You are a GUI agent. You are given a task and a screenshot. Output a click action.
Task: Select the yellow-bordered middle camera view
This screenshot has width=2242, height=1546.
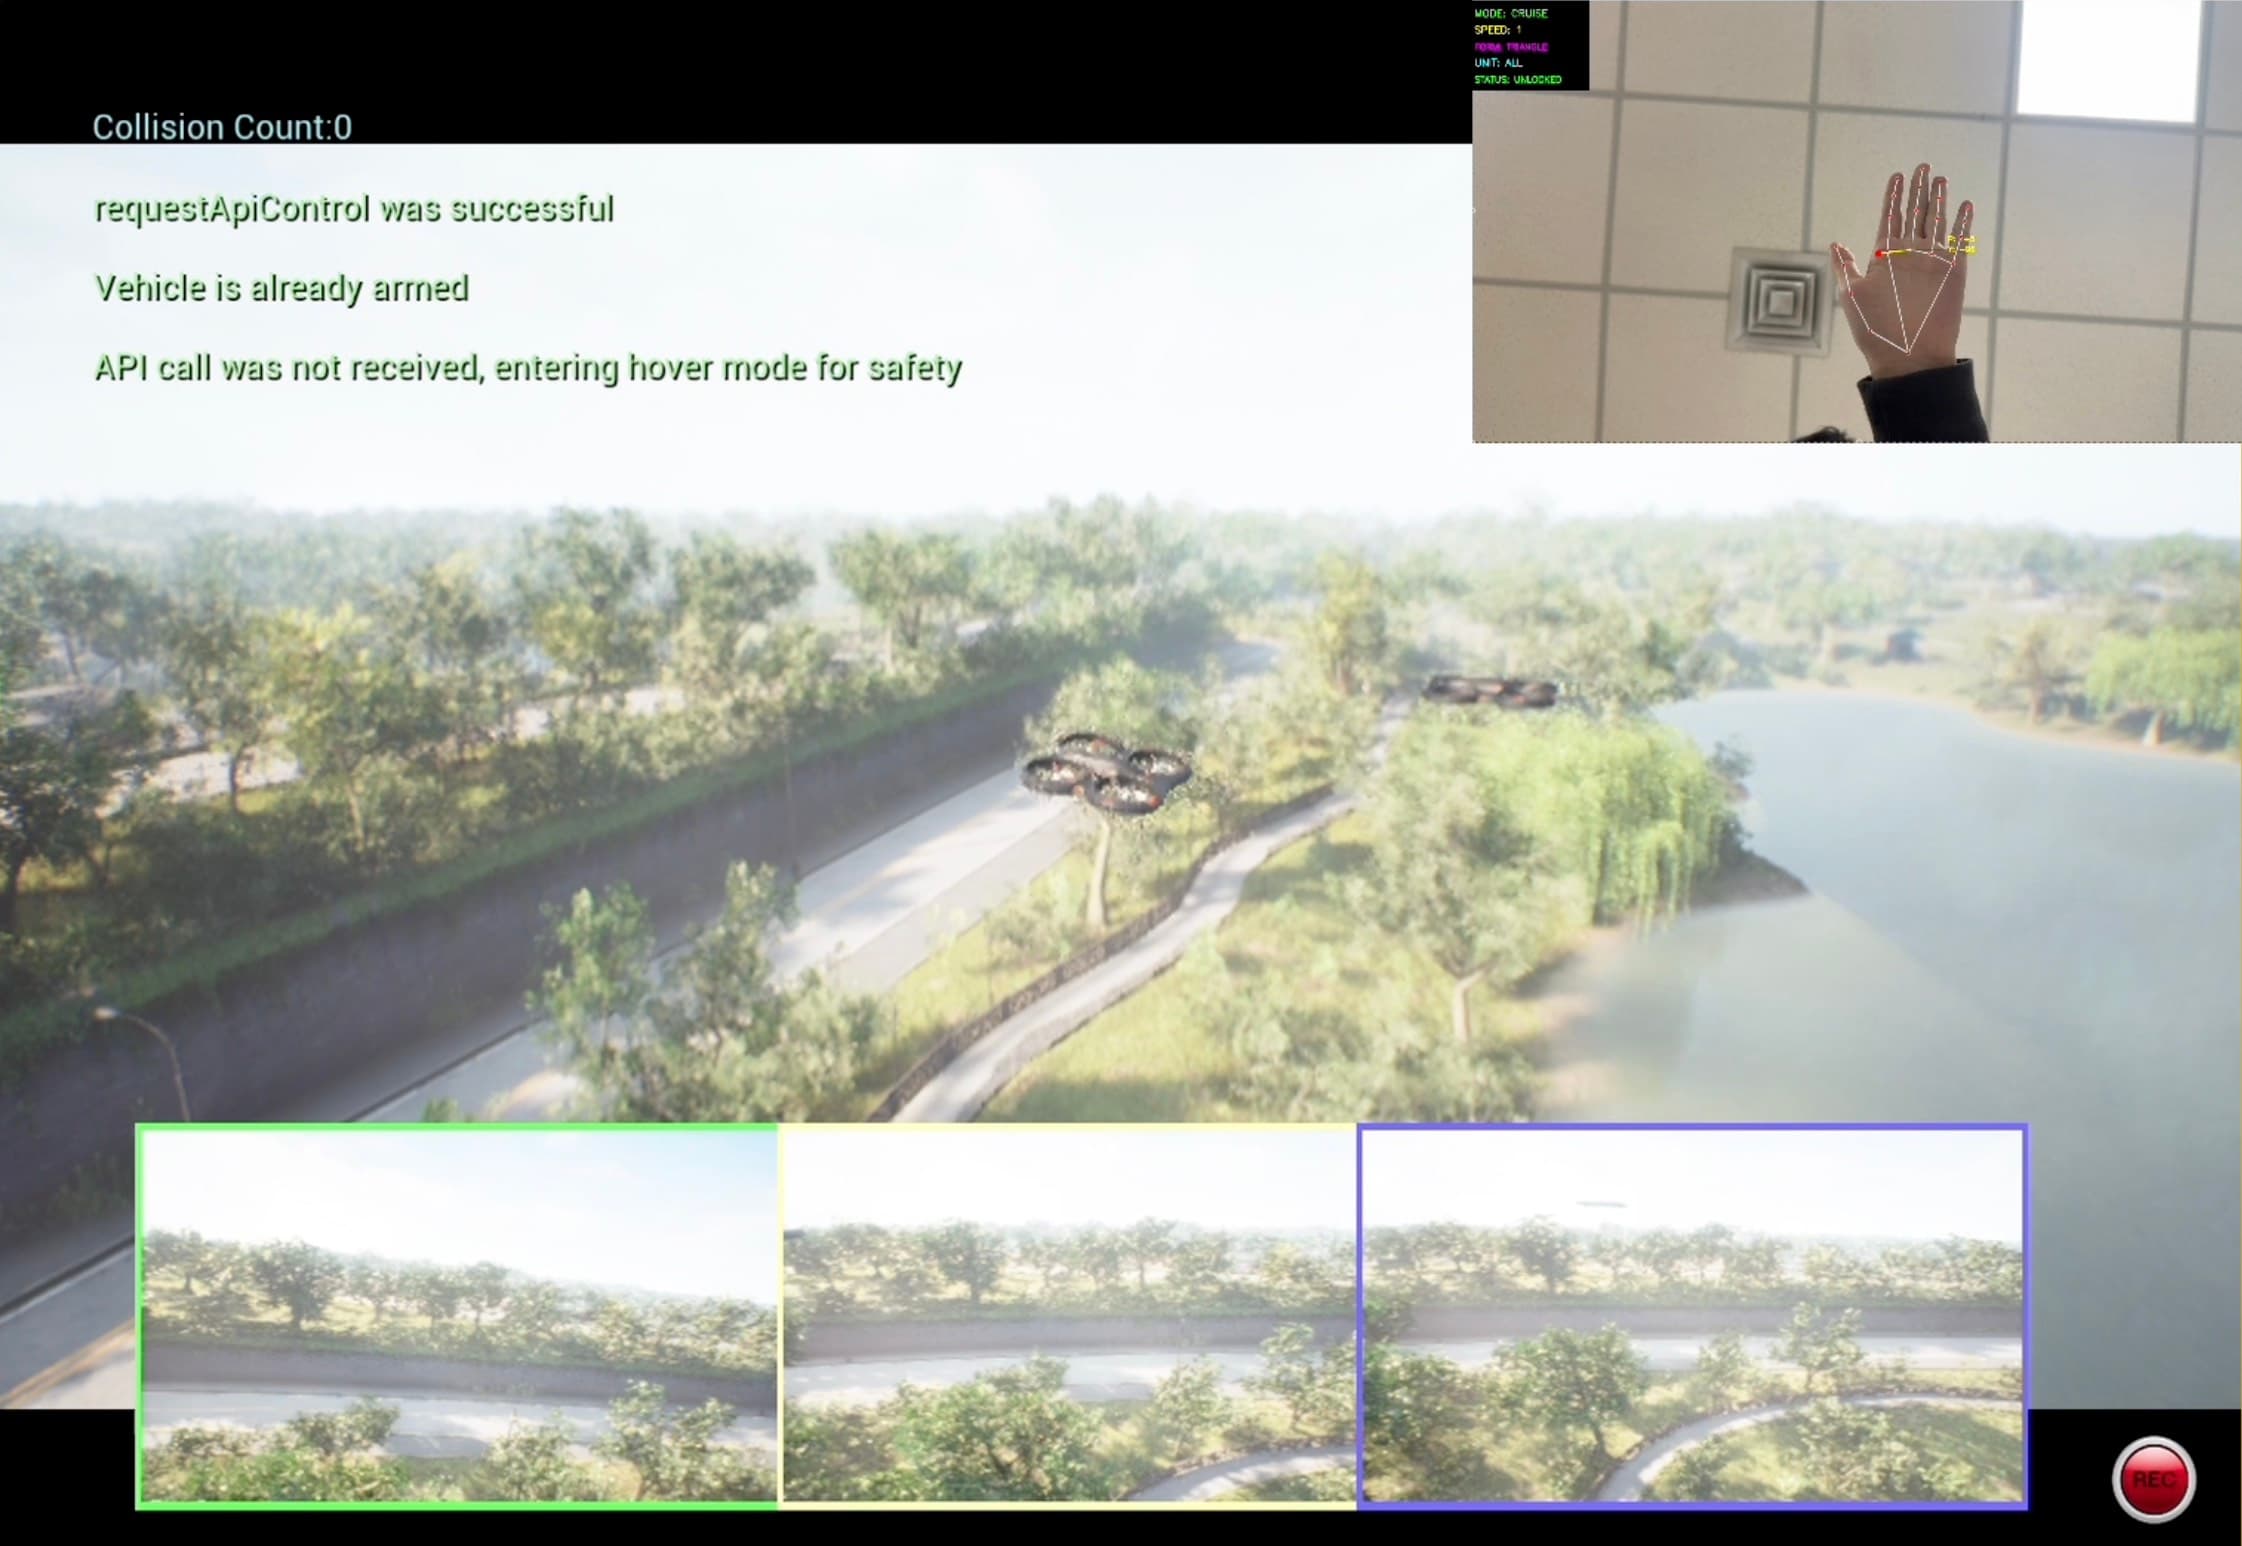tap(1068, 1316)
